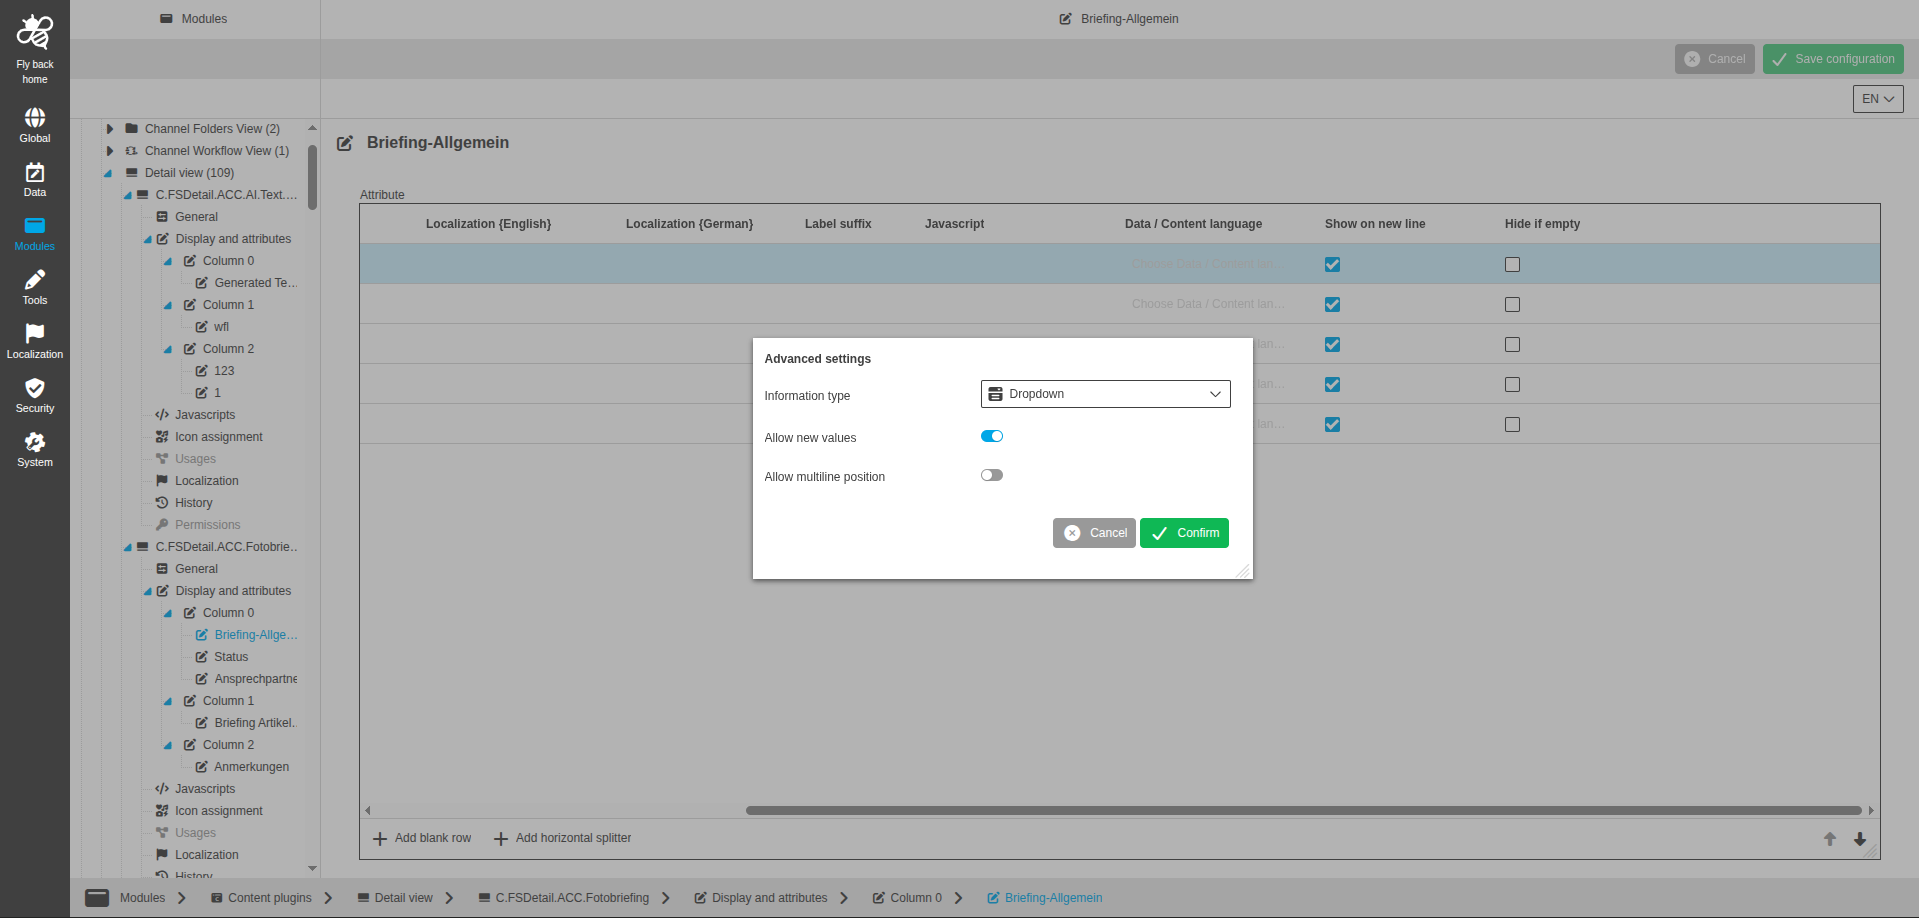Viewport: 1919px width, 918px height.
Task: Uncheck Show on new line in first row
Action: [1332, 265]
